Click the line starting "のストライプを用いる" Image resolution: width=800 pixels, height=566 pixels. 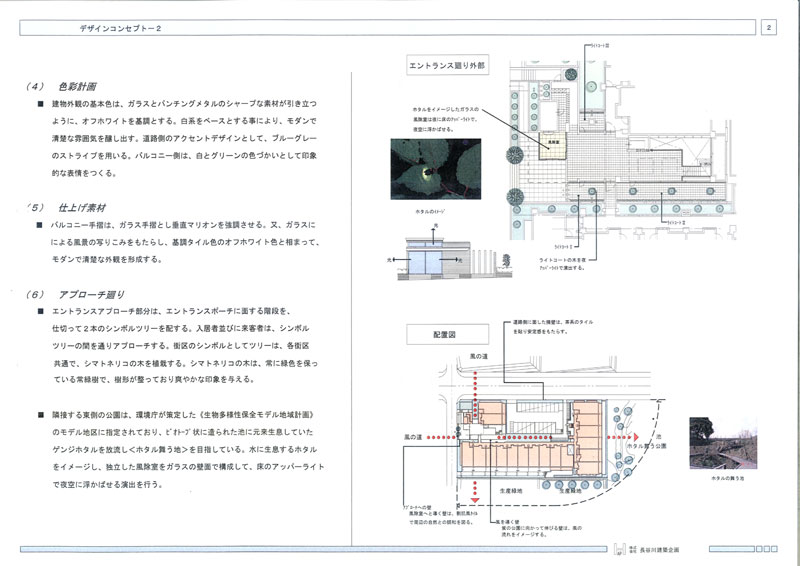pyautogui.click(x=184, y=156)
